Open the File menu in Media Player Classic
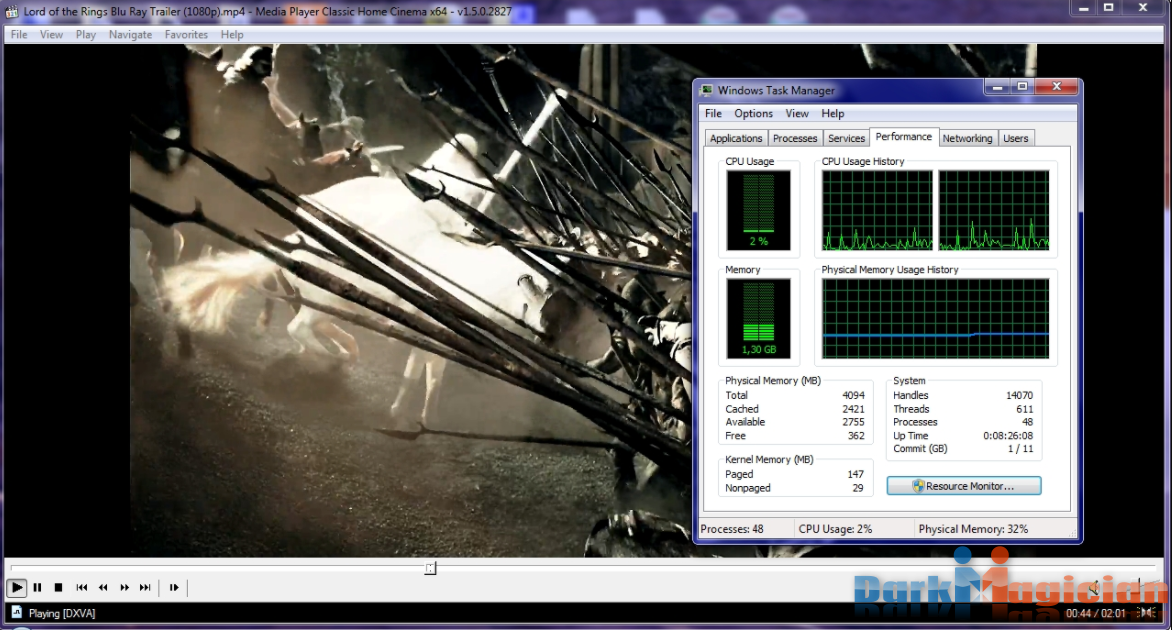Image resolution: width=1172 pixels, height=630 pixels. pyautogui.click(x=19, y=34)
